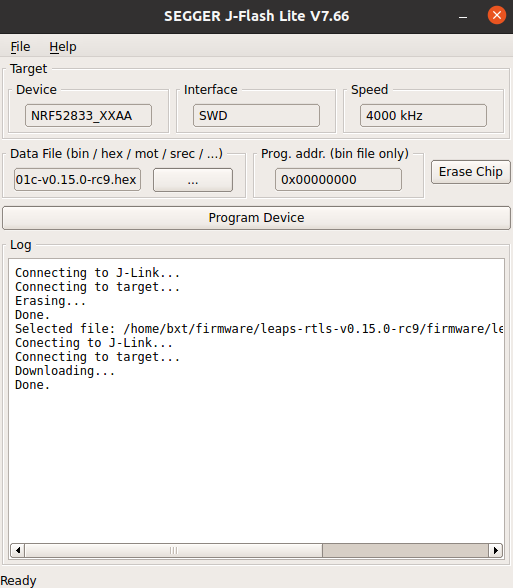Click the data file path field
The width and height of the screenshot is (513, 588).
coord(77,180)
